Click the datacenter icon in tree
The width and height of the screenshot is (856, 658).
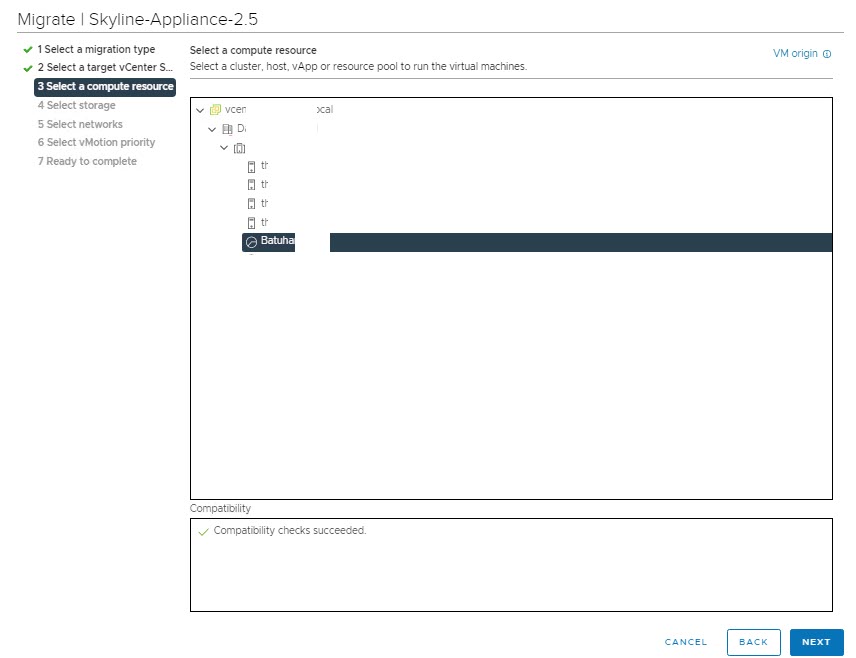tap(227, 129)
